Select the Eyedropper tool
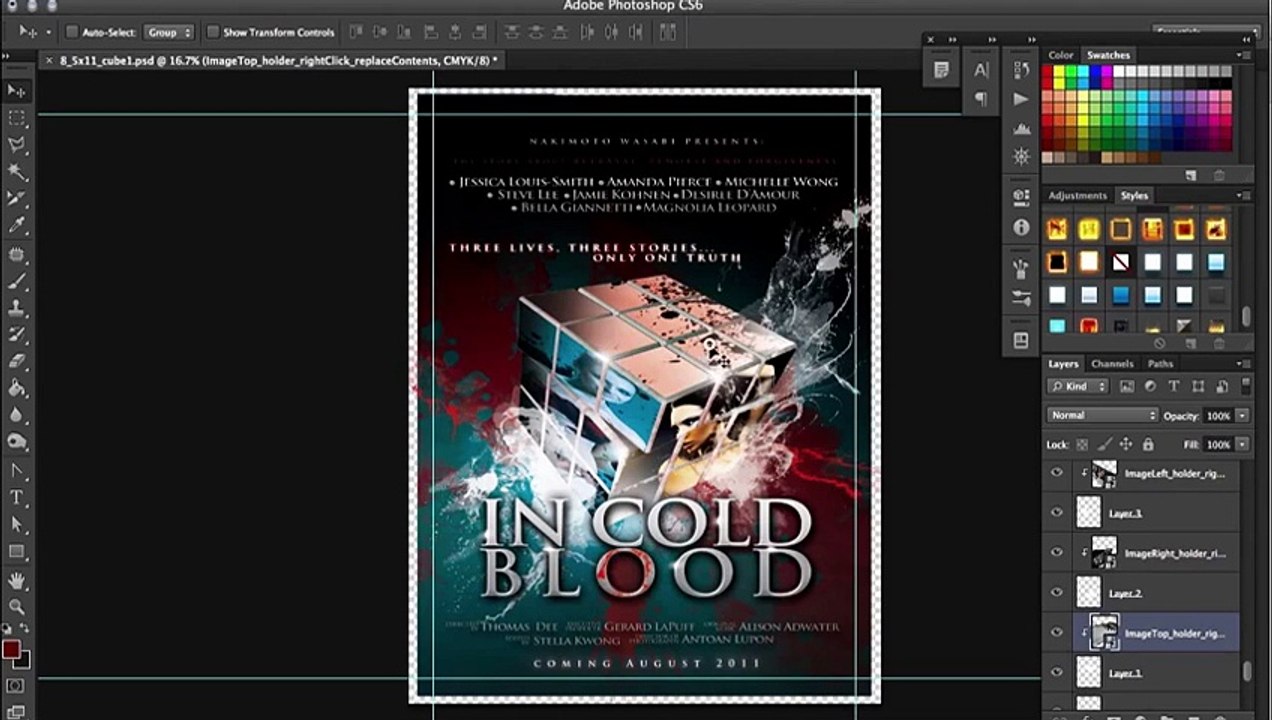The height and width of the screenshot is (720, 1272). 17,226
